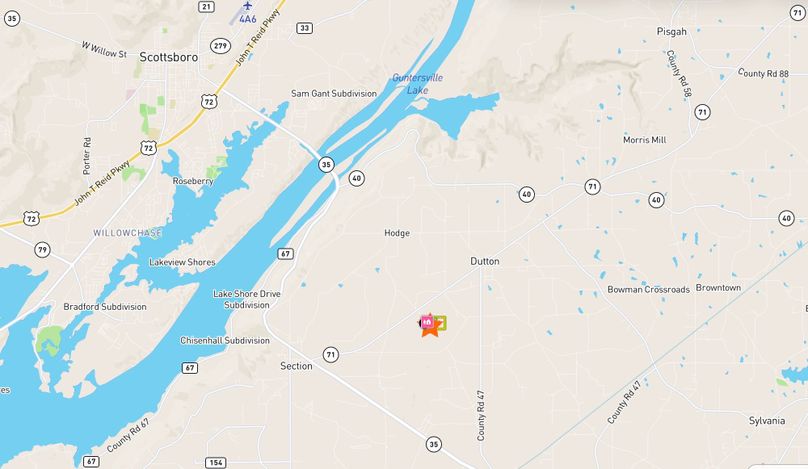Viewport: 808px width, 469px height.
Task: Click the Morris Mill label
Action: [x=645, y=140]
